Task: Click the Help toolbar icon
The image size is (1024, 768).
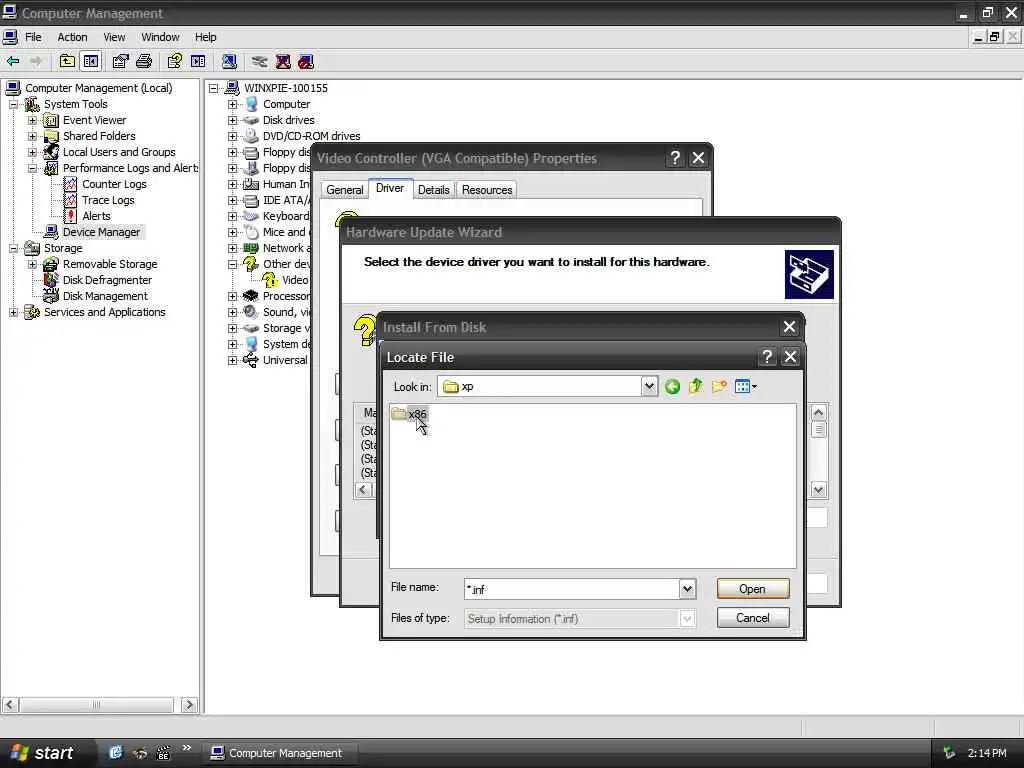Action: 174,61
